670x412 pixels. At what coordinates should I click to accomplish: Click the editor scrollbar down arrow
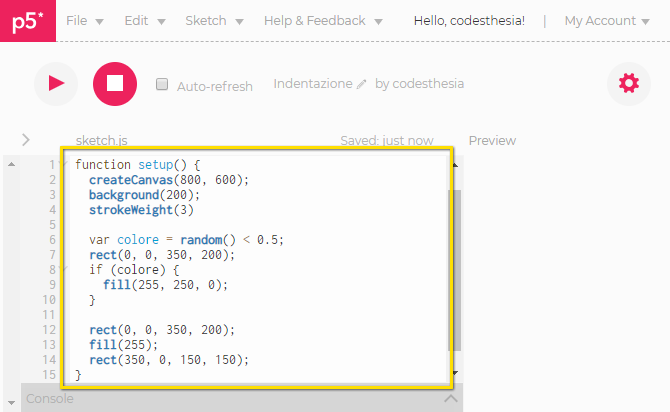(x=456, y=373)
